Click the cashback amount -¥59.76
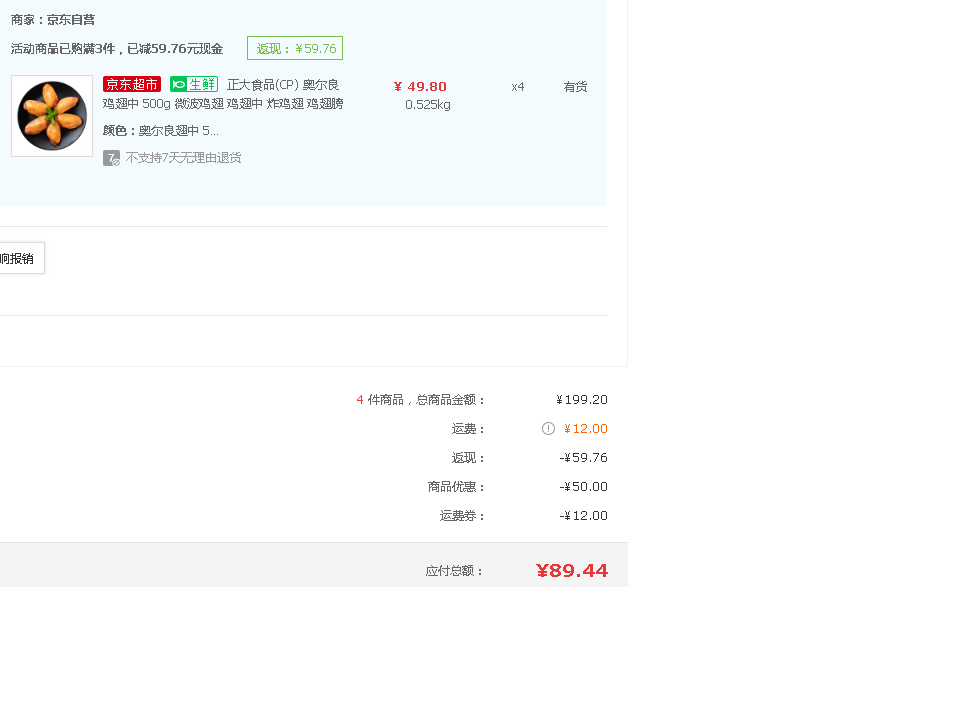 pyautogui.click(x=583, y=458)
